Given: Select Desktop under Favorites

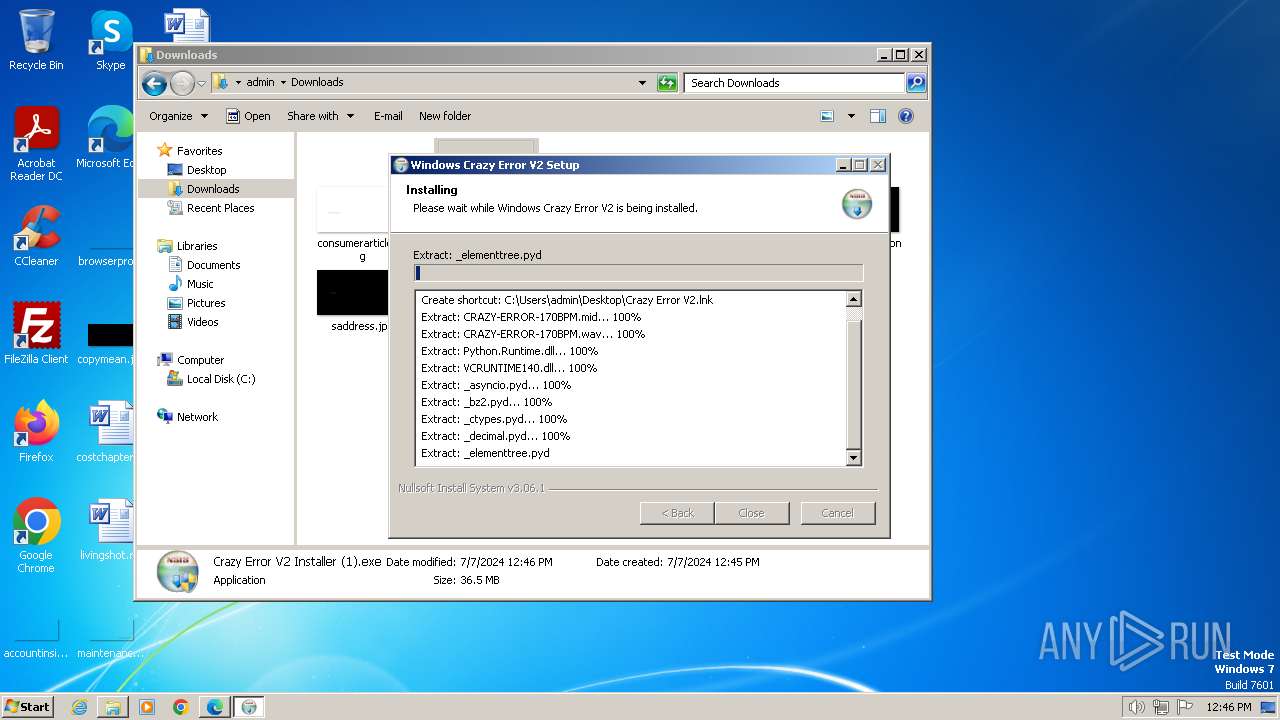Looking at the screenshot, I should point(206,170).
